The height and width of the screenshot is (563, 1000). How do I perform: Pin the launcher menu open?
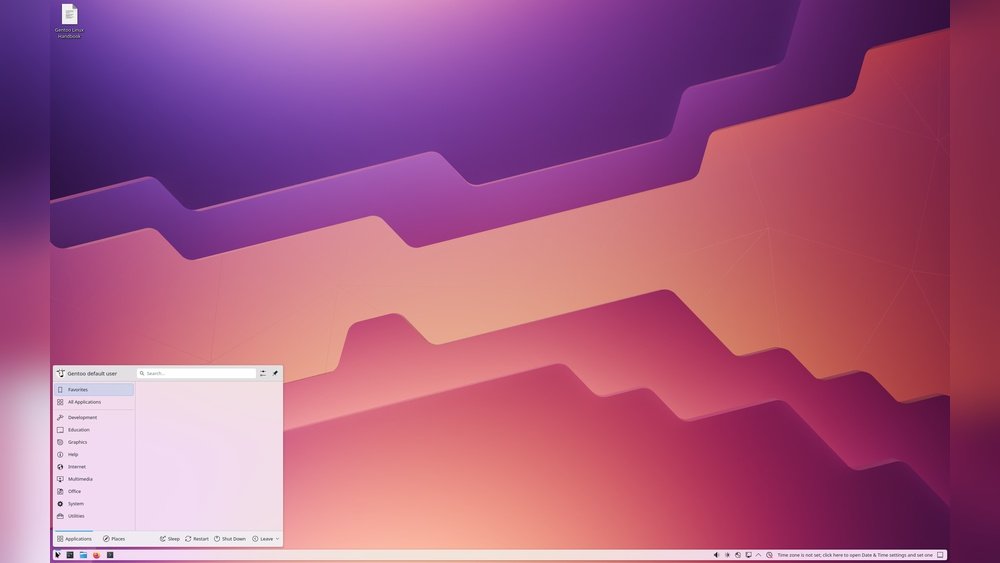tap(276, 373)
